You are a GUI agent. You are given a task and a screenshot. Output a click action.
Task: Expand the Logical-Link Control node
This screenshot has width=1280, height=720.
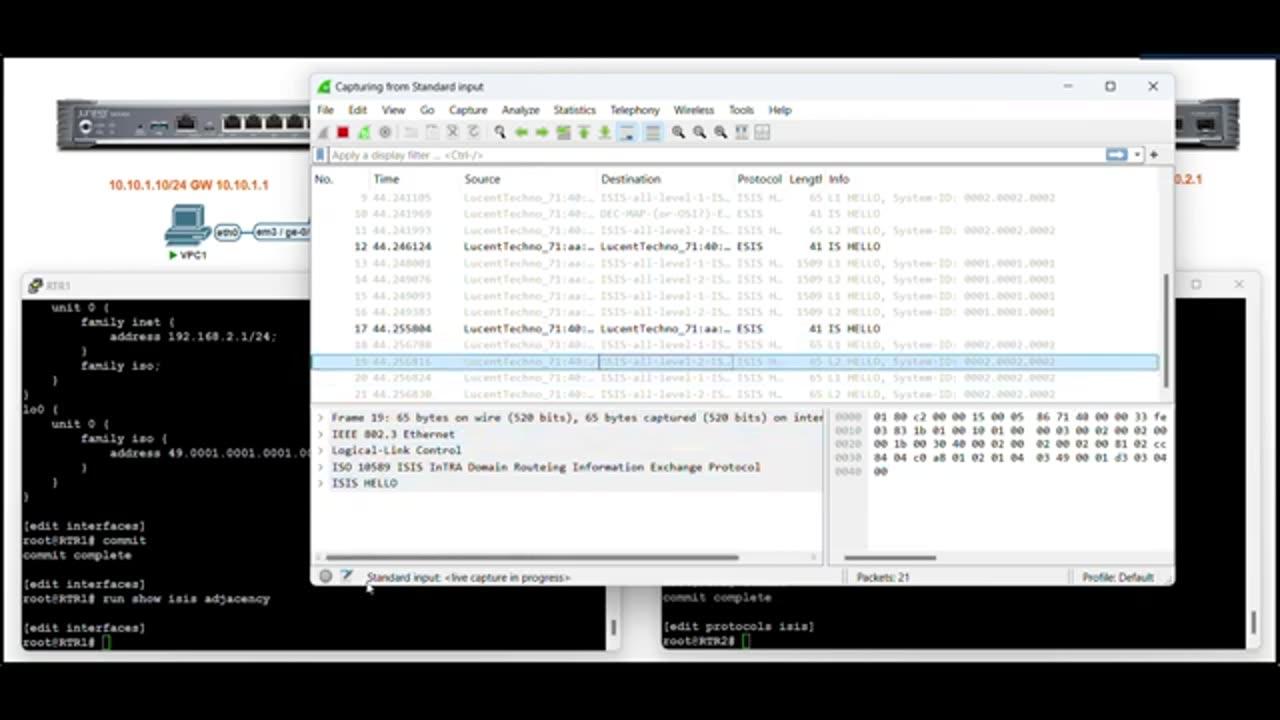tap(321, 450)
